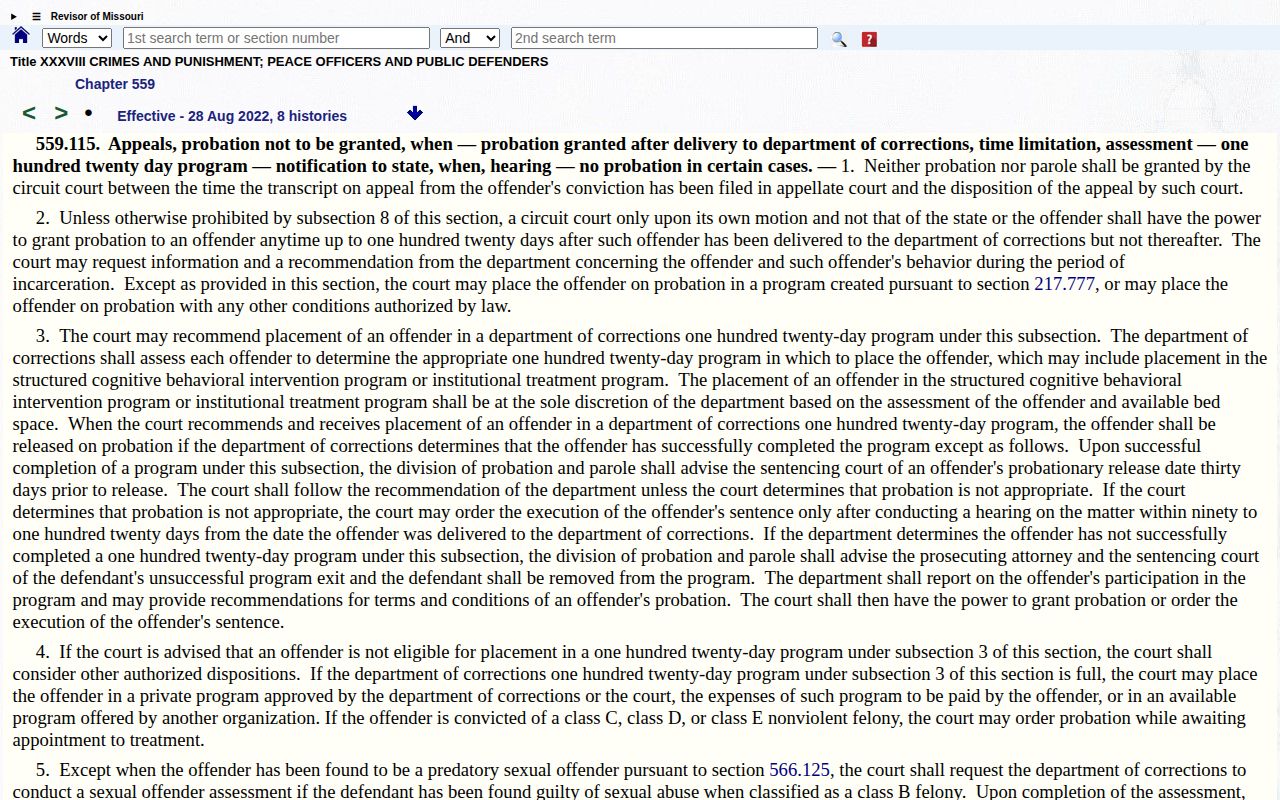
Task: Click the bullet dot beside the navigation arrows
Action: [88, 113]
